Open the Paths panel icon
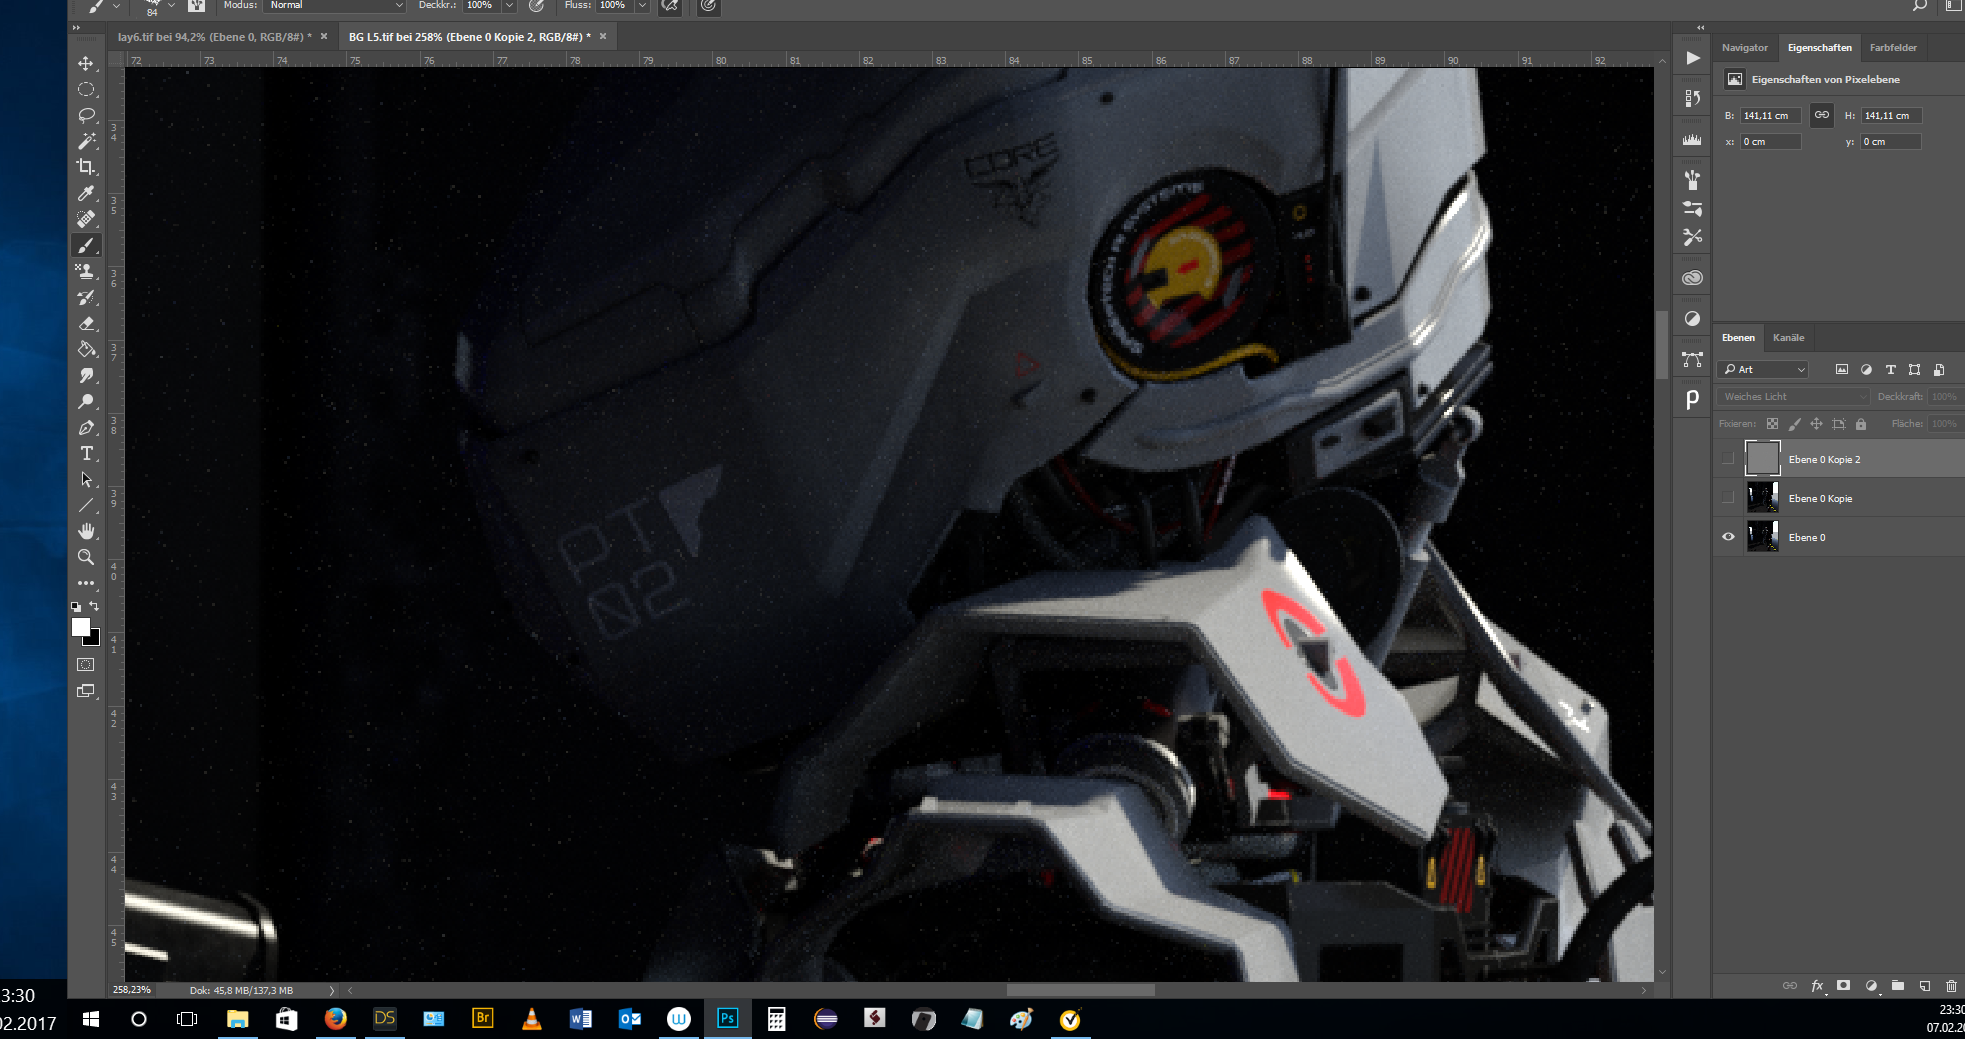 (x=1692, y=359)
